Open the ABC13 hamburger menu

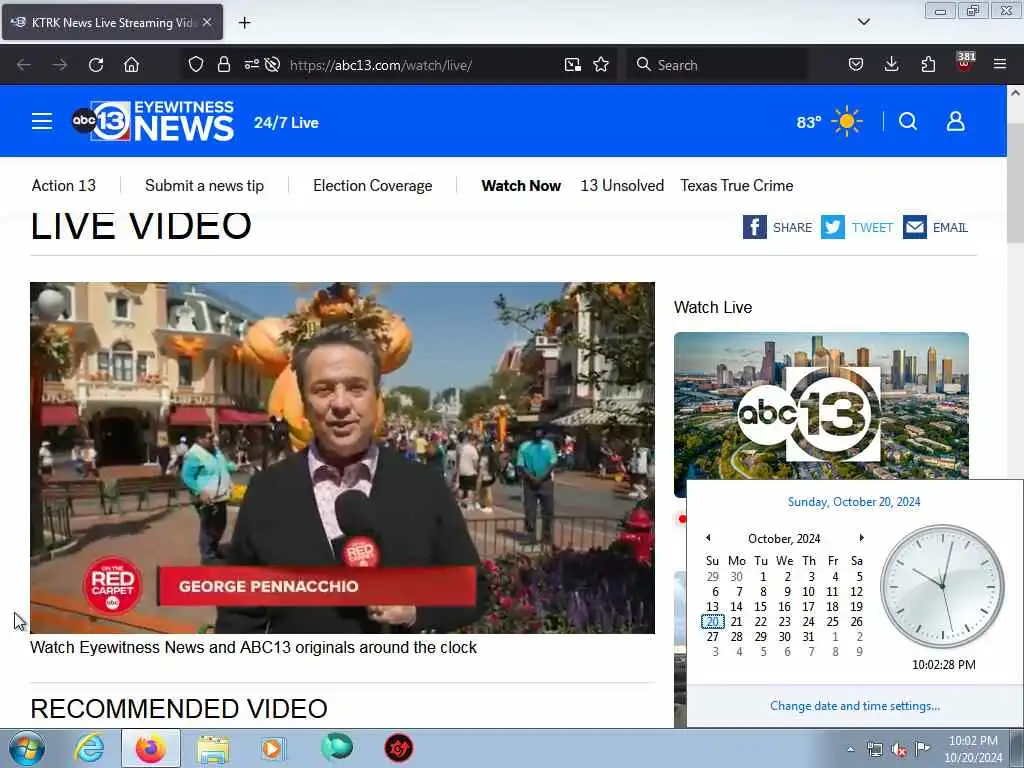[x=42, y=121]
